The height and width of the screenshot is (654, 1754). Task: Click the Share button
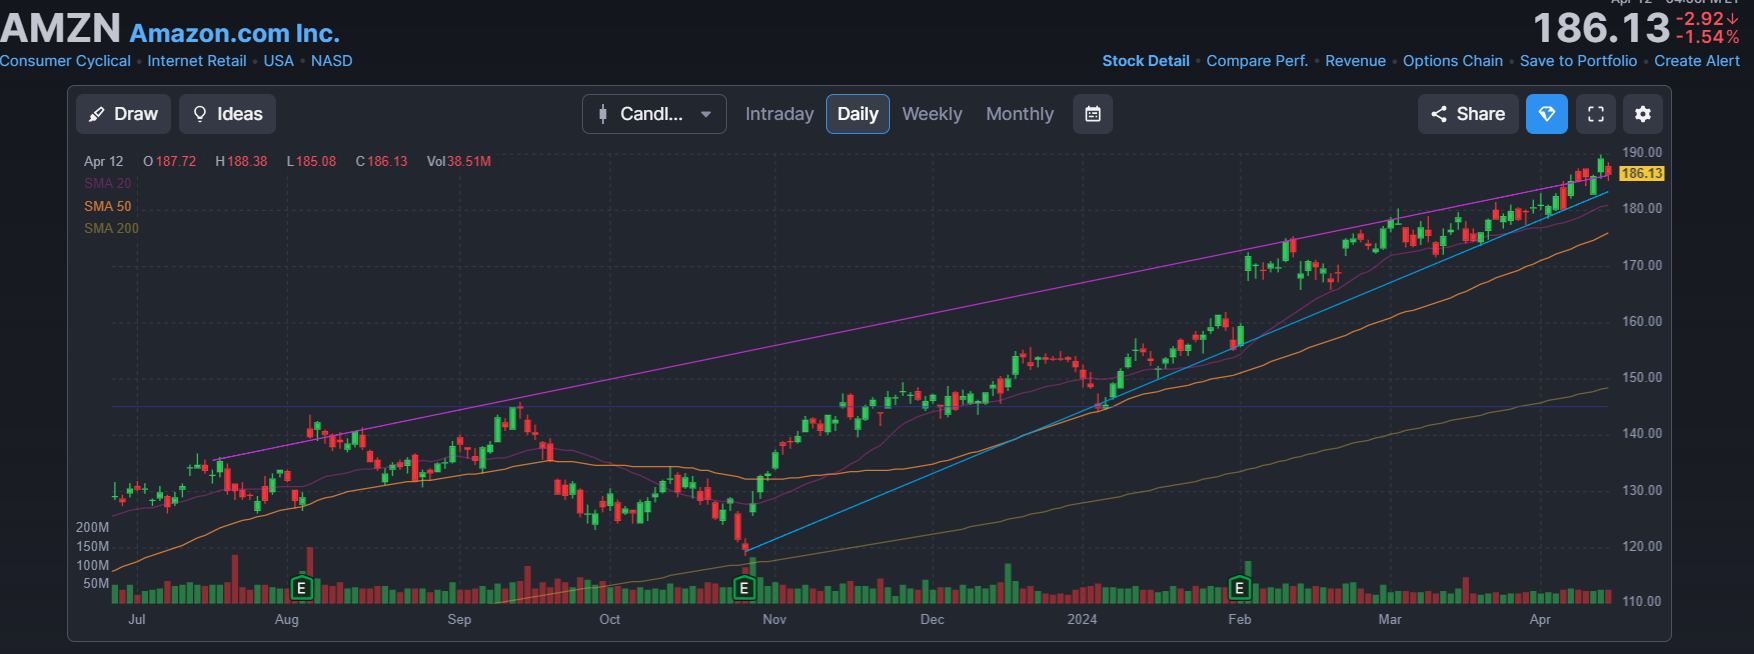[1468, 114]
